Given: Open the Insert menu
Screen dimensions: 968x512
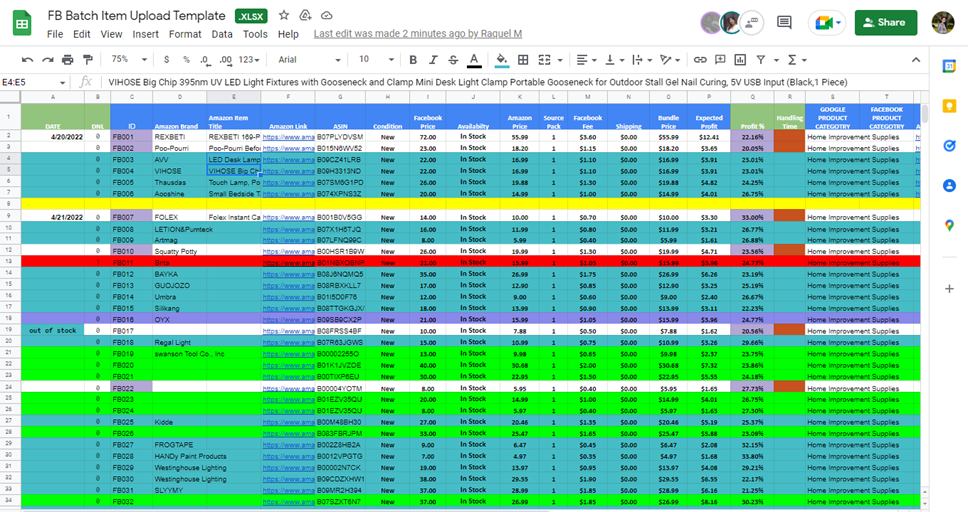Looking at the screenshot, I should (x=146, y=34).
